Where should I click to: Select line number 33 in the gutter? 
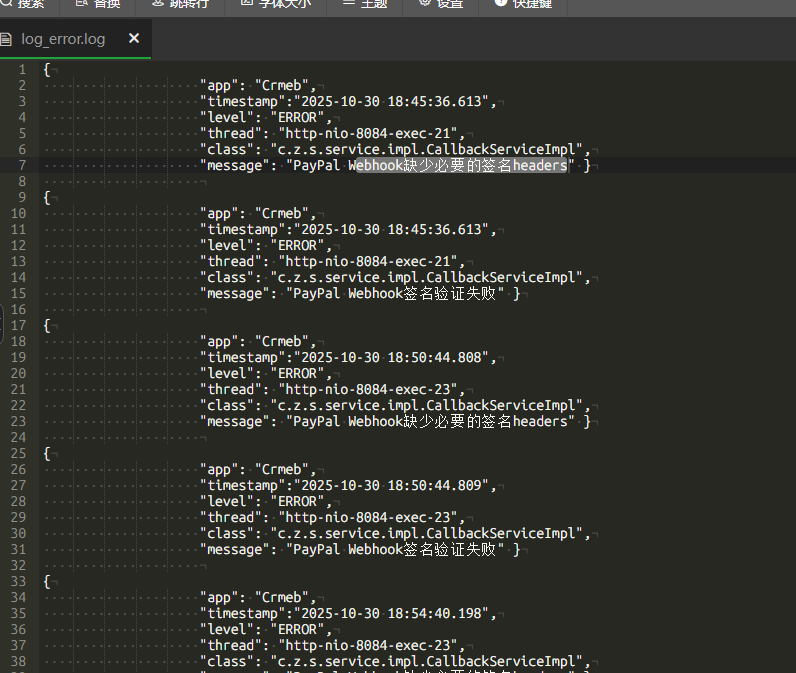pos(19,581)
